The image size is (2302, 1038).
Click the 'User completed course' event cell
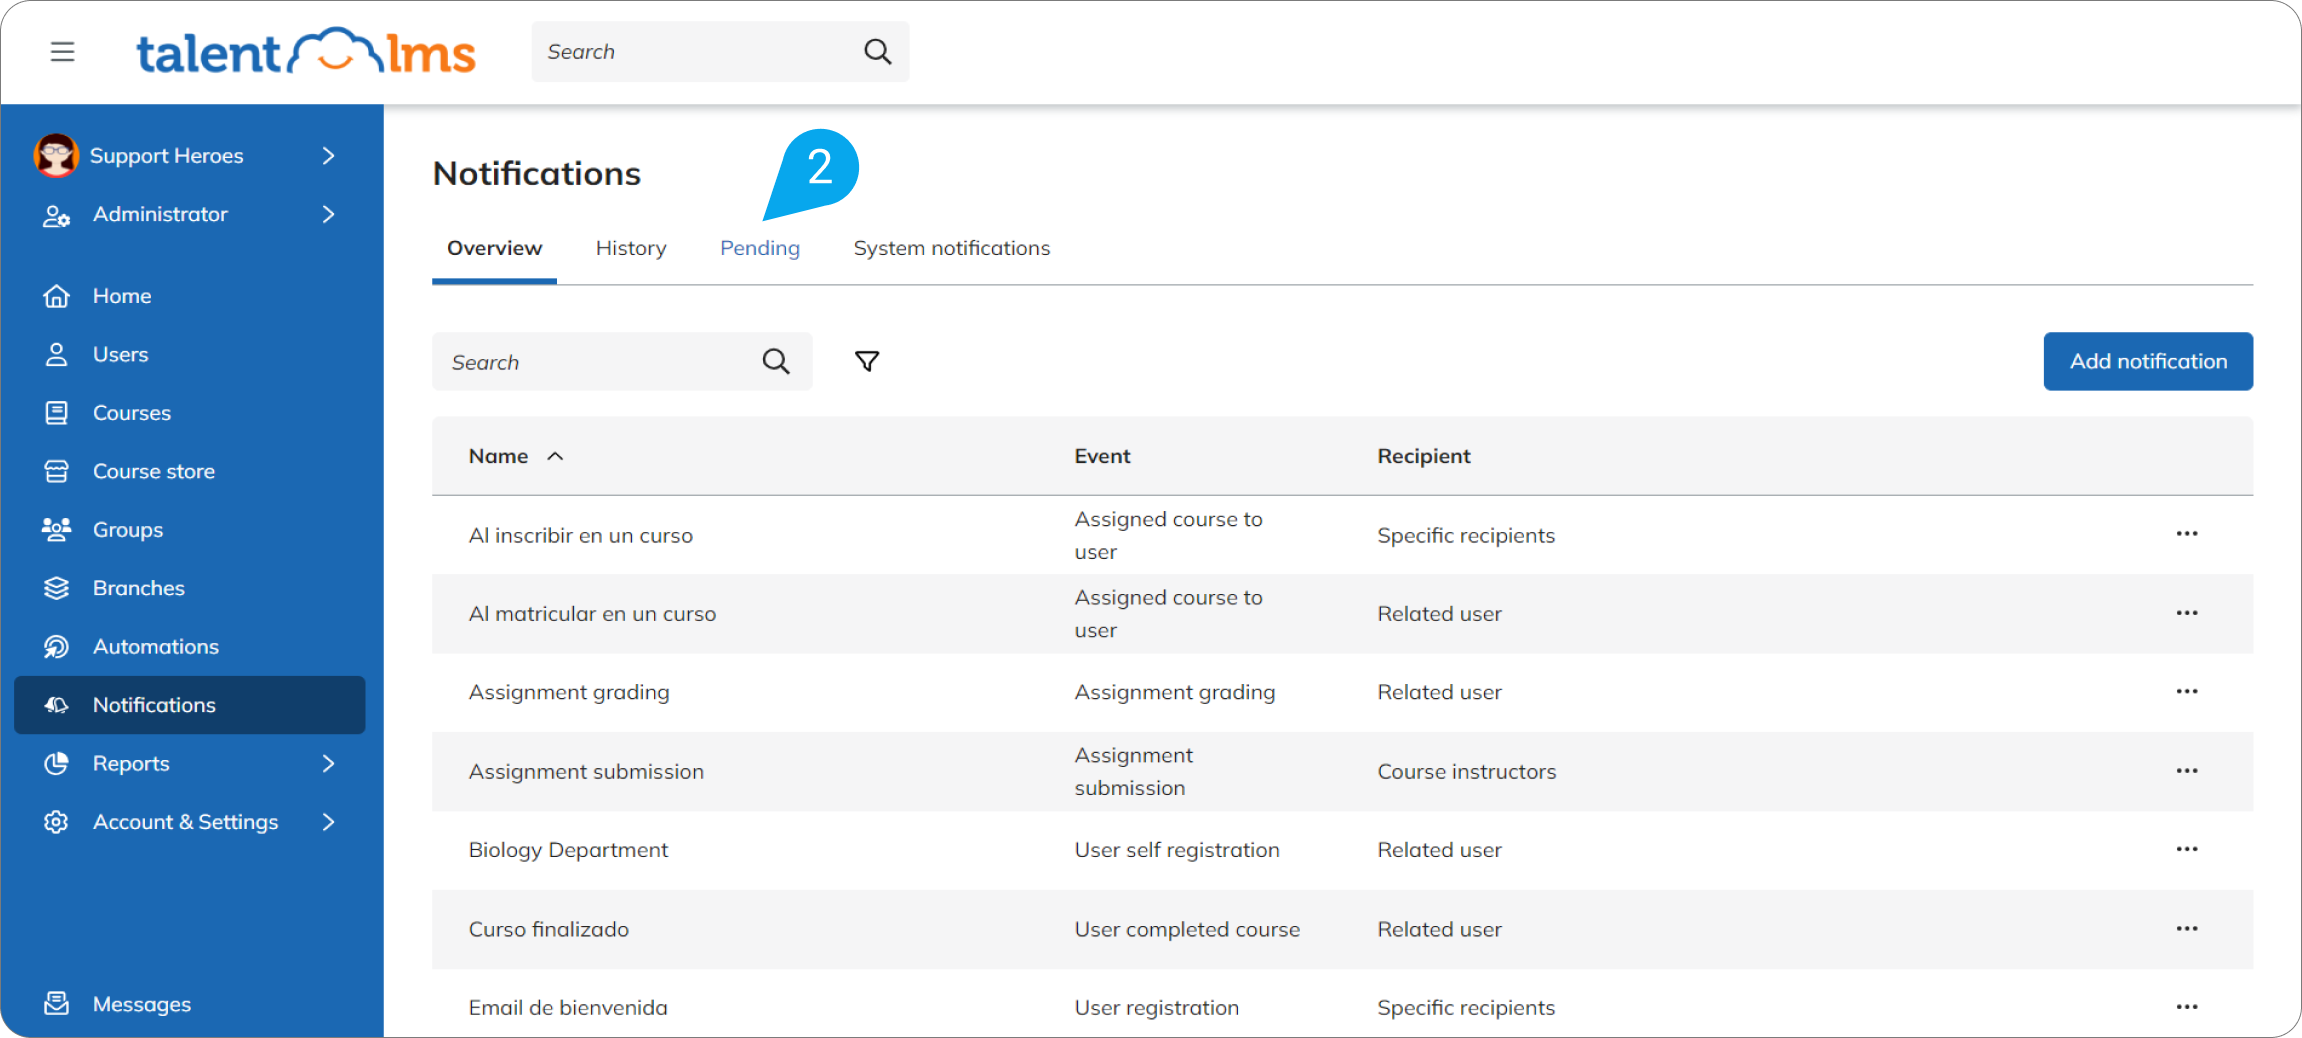pyautogui.click(x=1187, y=929)
